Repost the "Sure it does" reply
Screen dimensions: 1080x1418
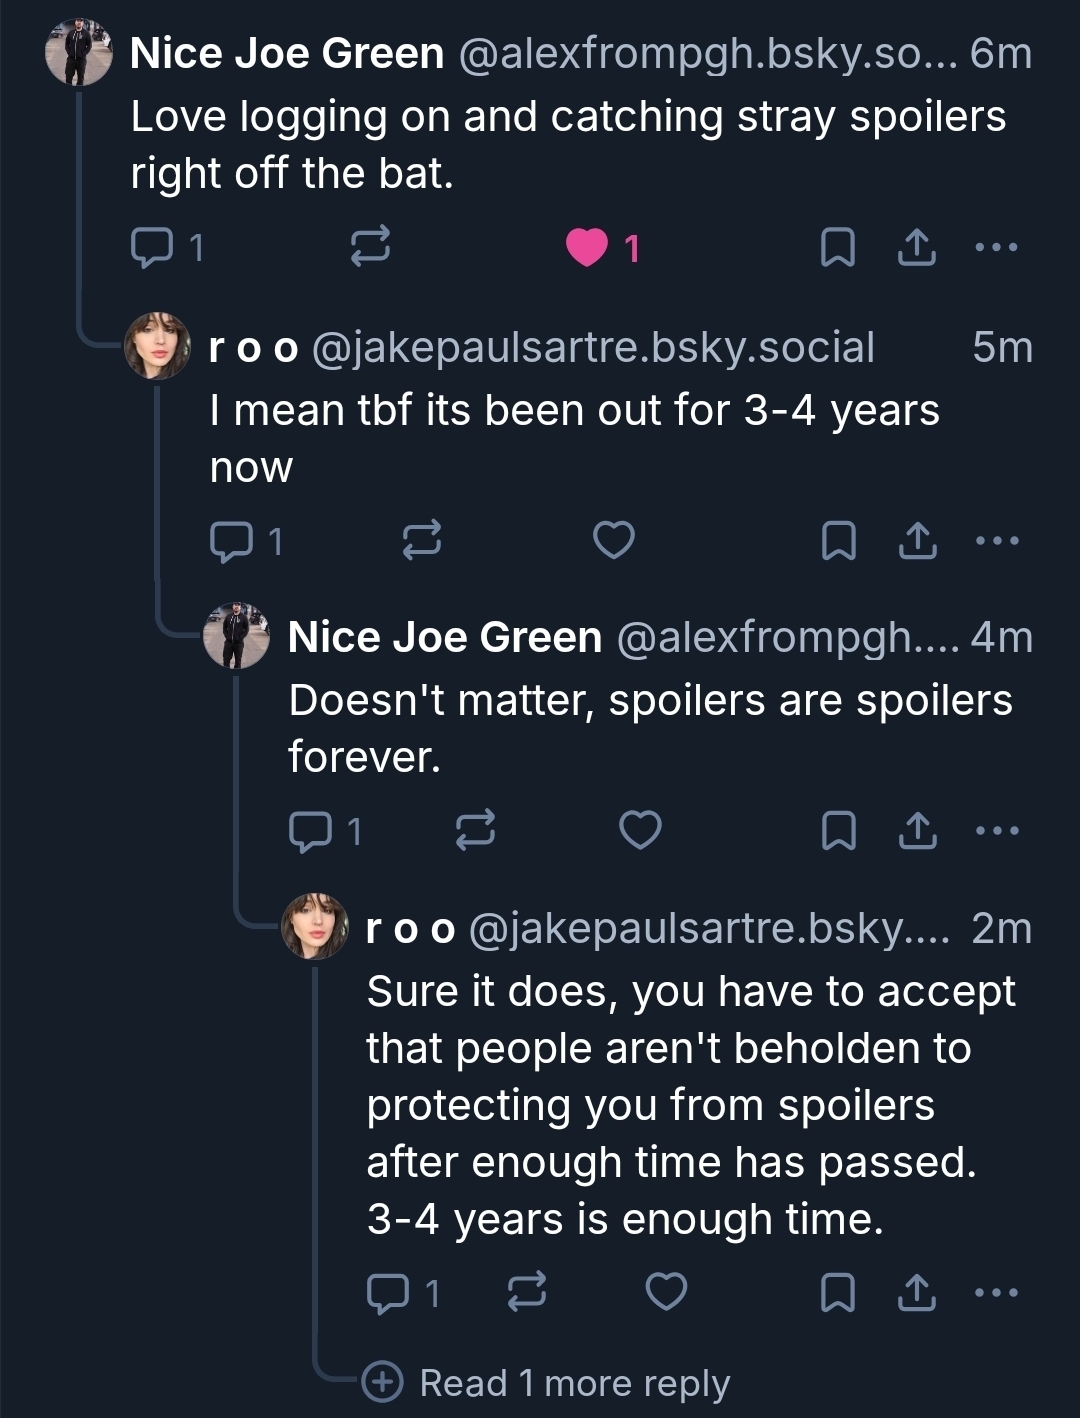(x=527, y=1293)
